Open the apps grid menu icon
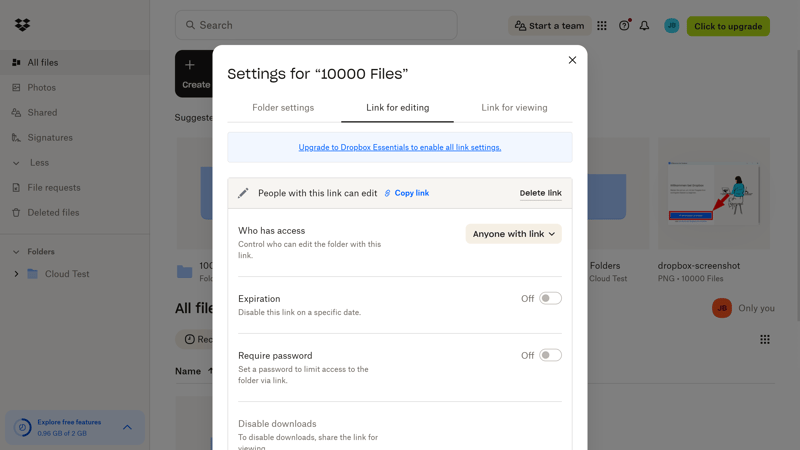 click(x=602, y=26)
